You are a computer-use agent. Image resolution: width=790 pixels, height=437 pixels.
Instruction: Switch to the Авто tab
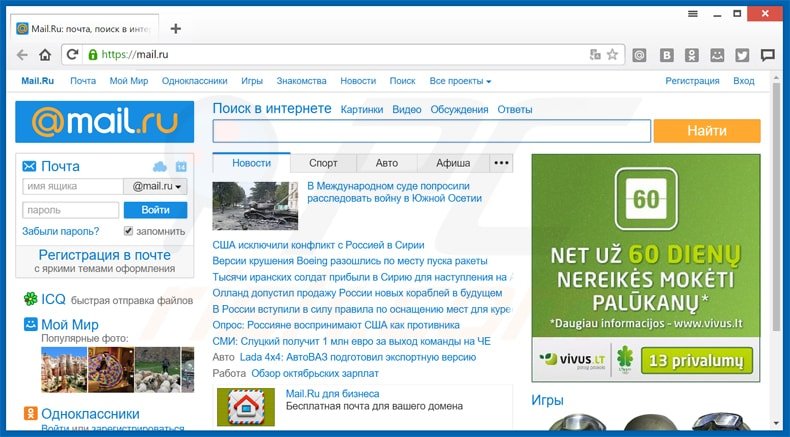click(387, 163)
